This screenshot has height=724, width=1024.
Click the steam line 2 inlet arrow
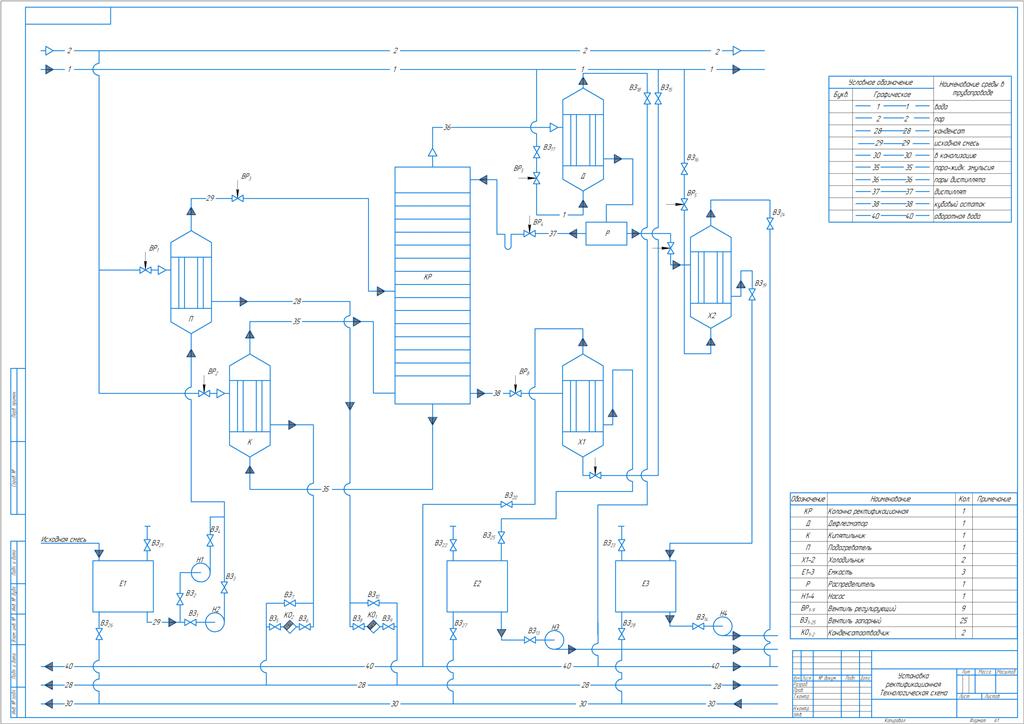[x=48, y=50]
